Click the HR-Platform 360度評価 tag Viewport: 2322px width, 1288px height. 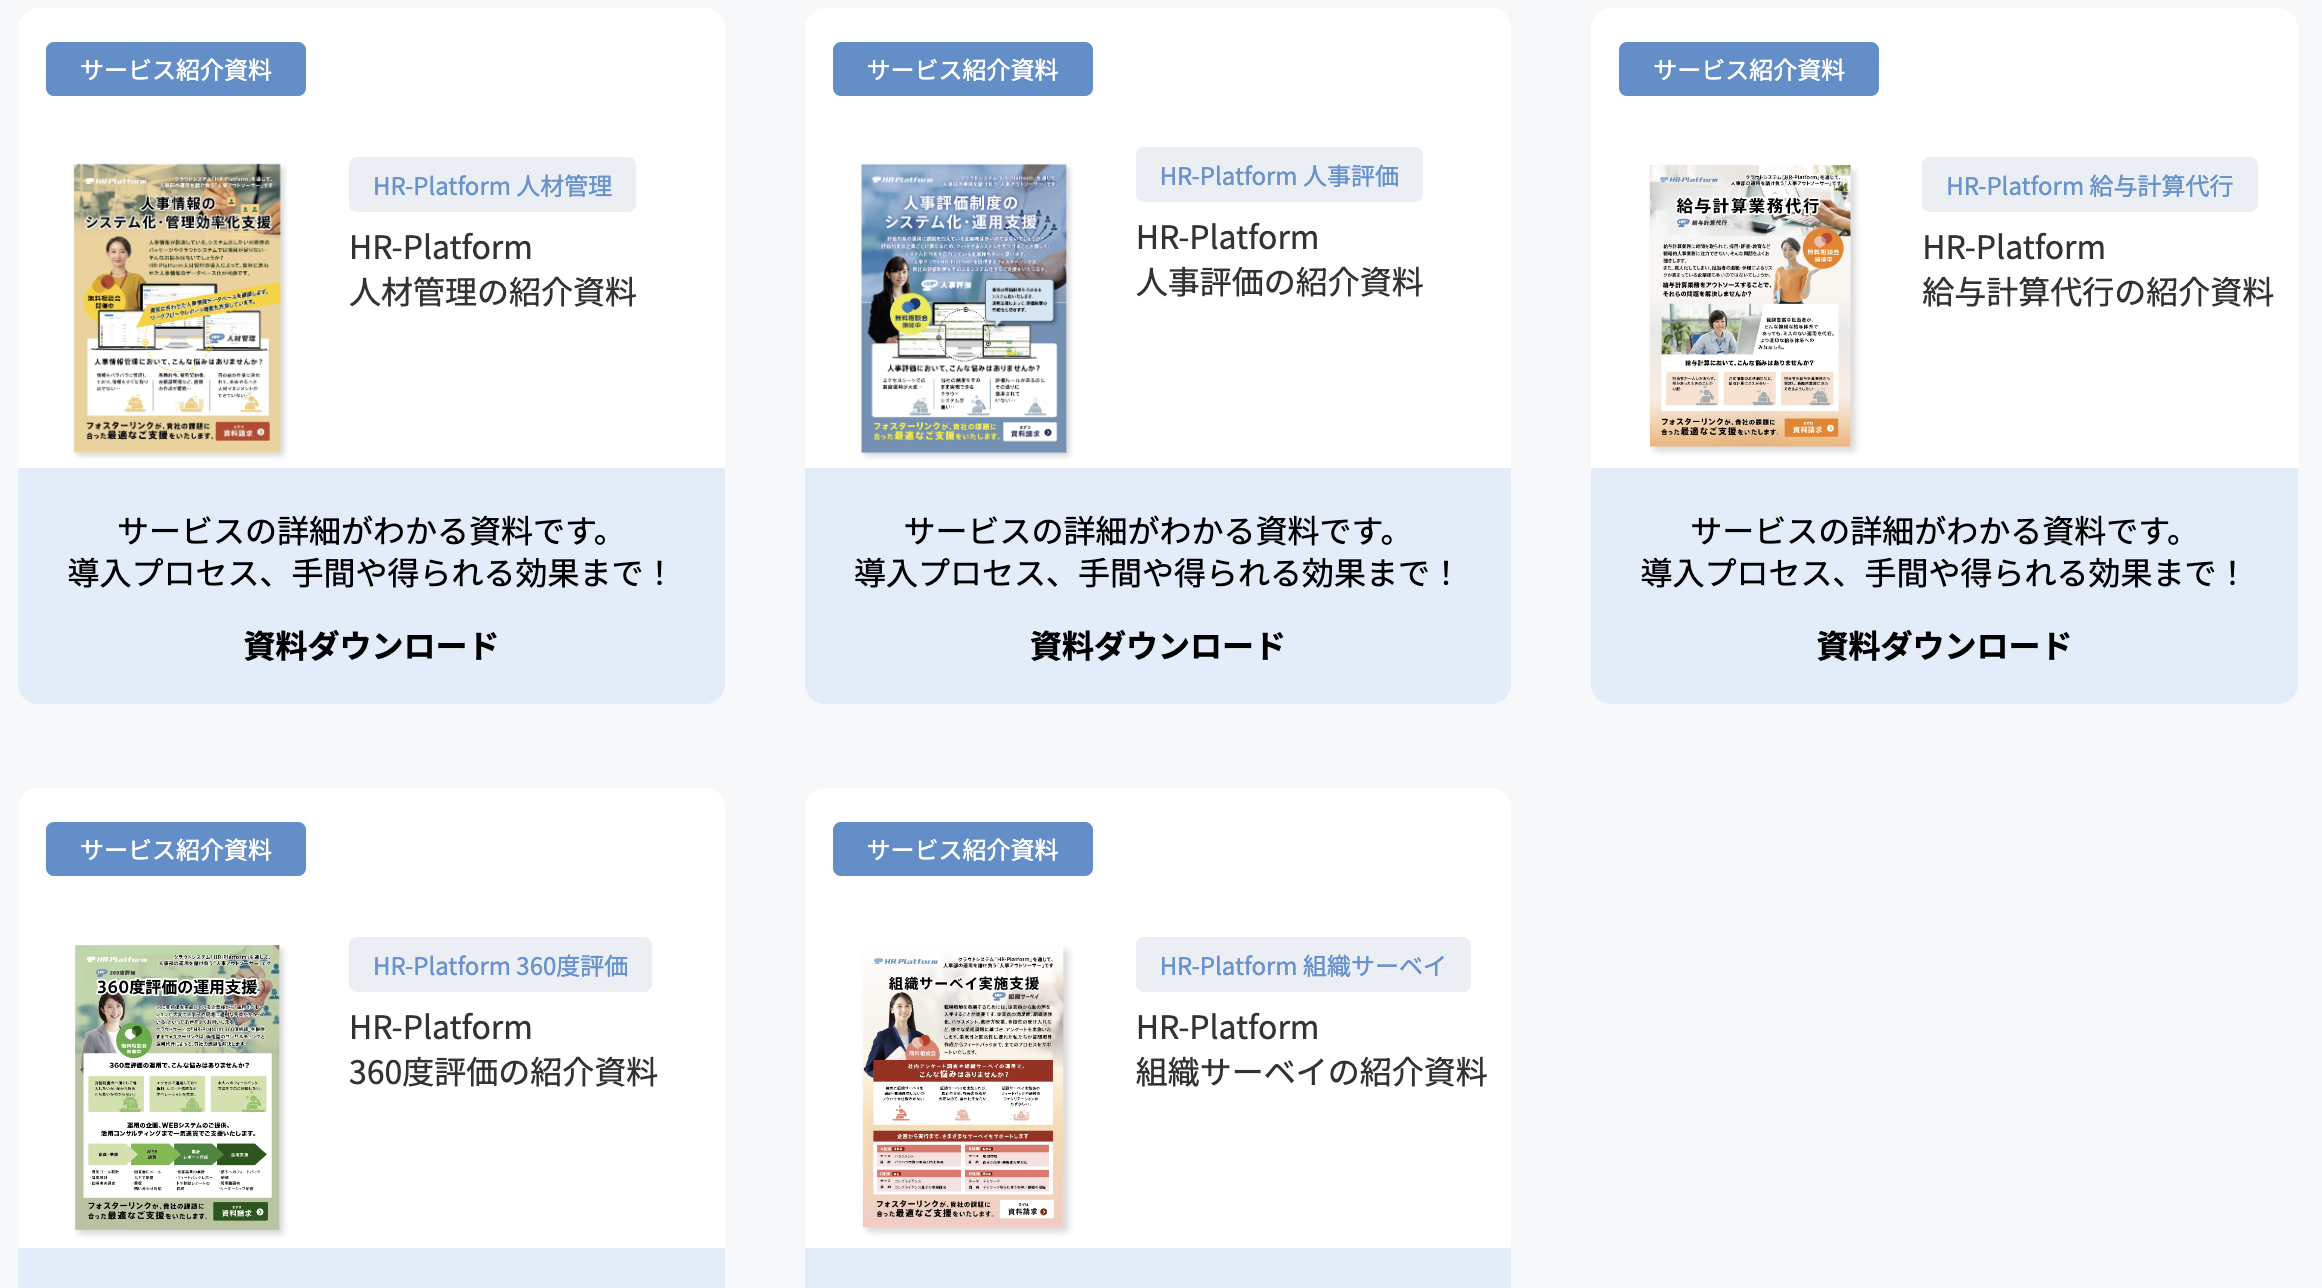pyautogui.click(x=500, y=965)
